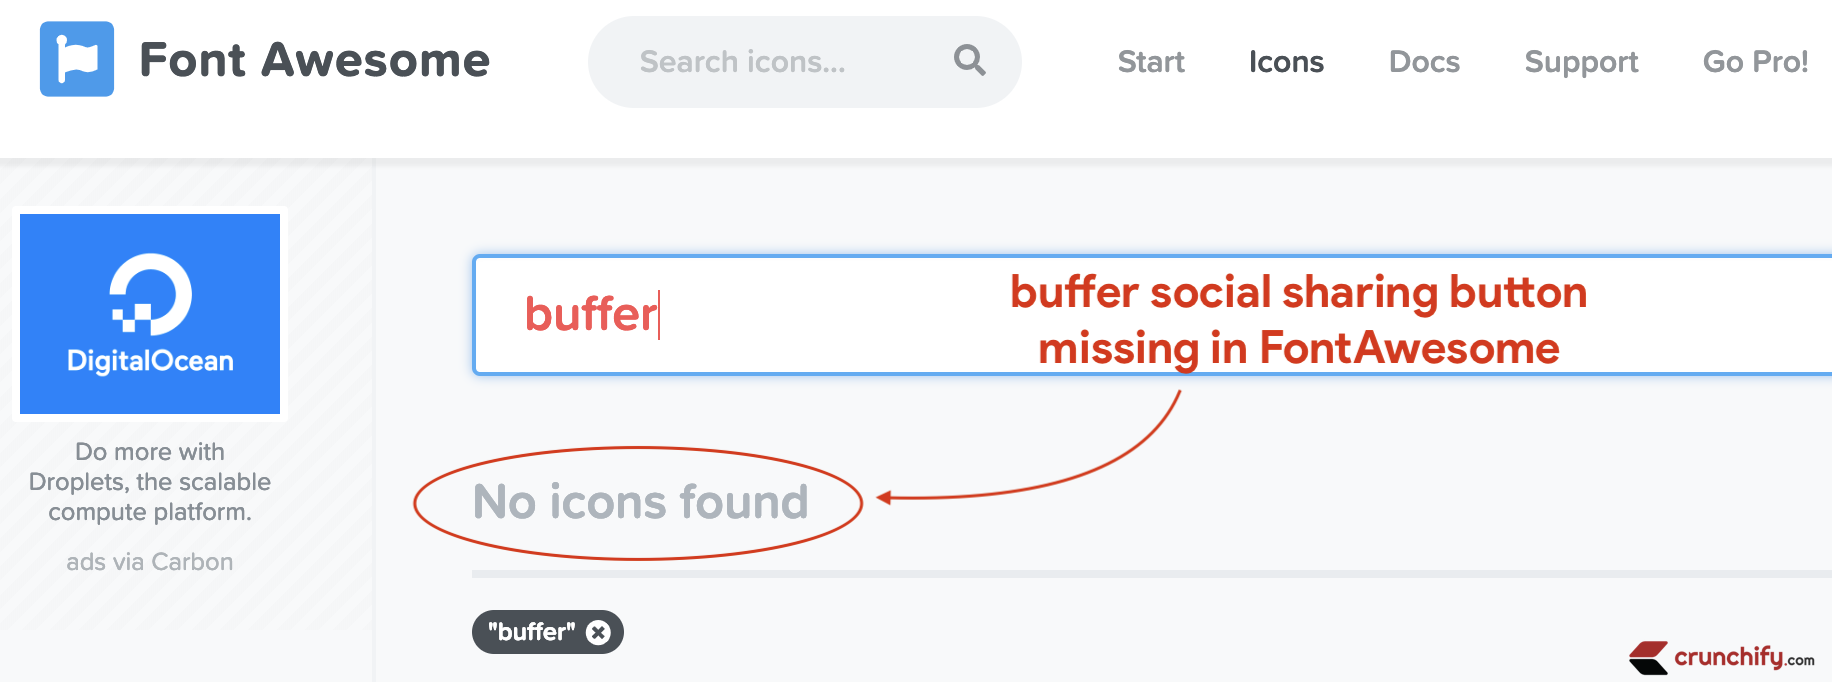Click the magnifying glass search icon
The image size is (1832, 682).
pos(968,61)
